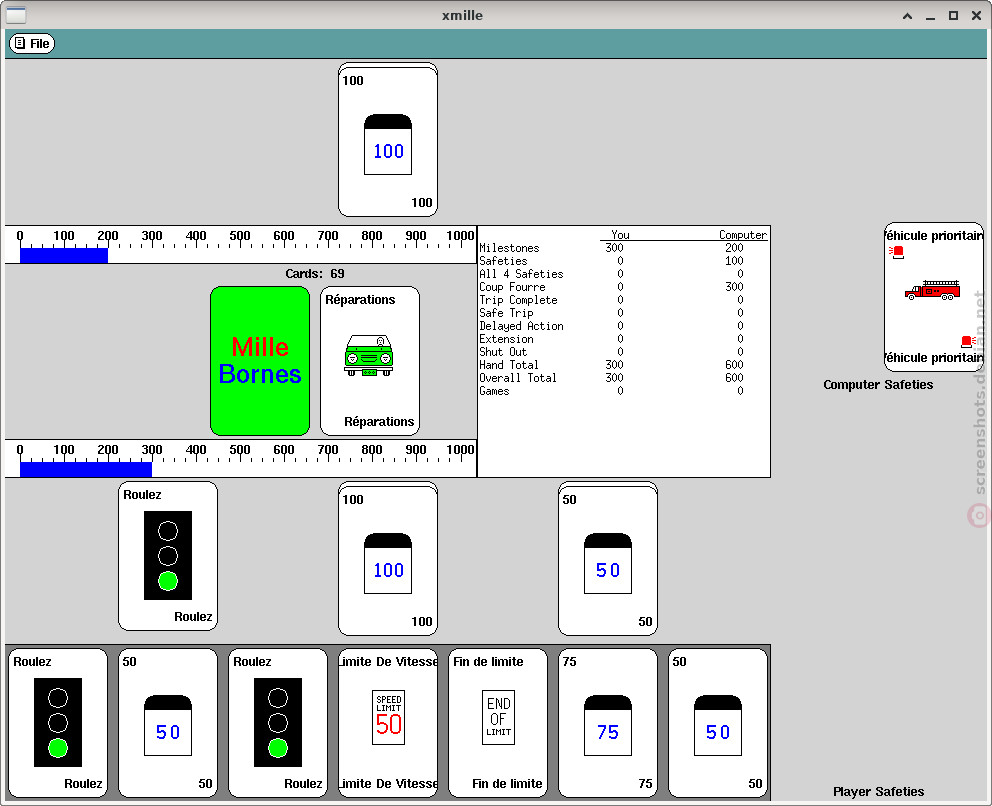Click the Overall Total score row
The width and height of the screenshot is (992, 806).
pyautogui.click(x=623, y=378)
